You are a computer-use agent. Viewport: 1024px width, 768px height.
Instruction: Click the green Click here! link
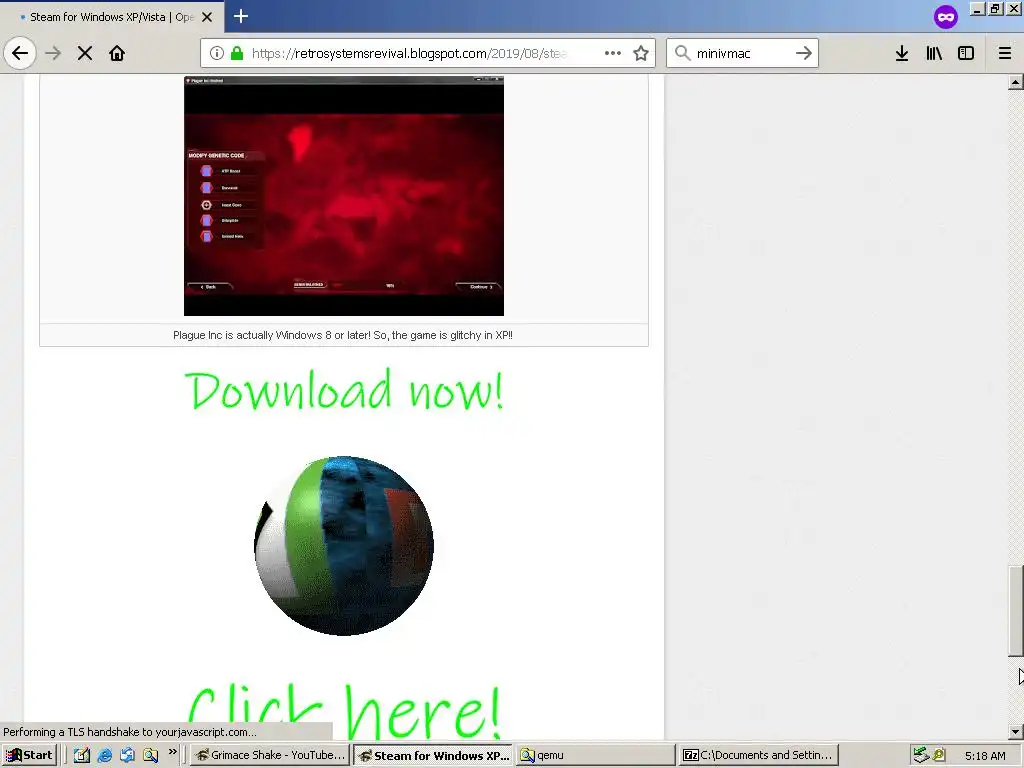pos(344,712)
